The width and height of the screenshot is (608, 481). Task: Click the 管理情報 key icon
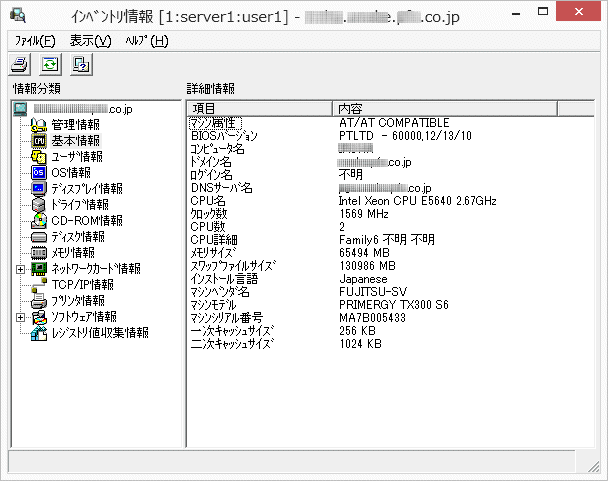coord(39,125)
